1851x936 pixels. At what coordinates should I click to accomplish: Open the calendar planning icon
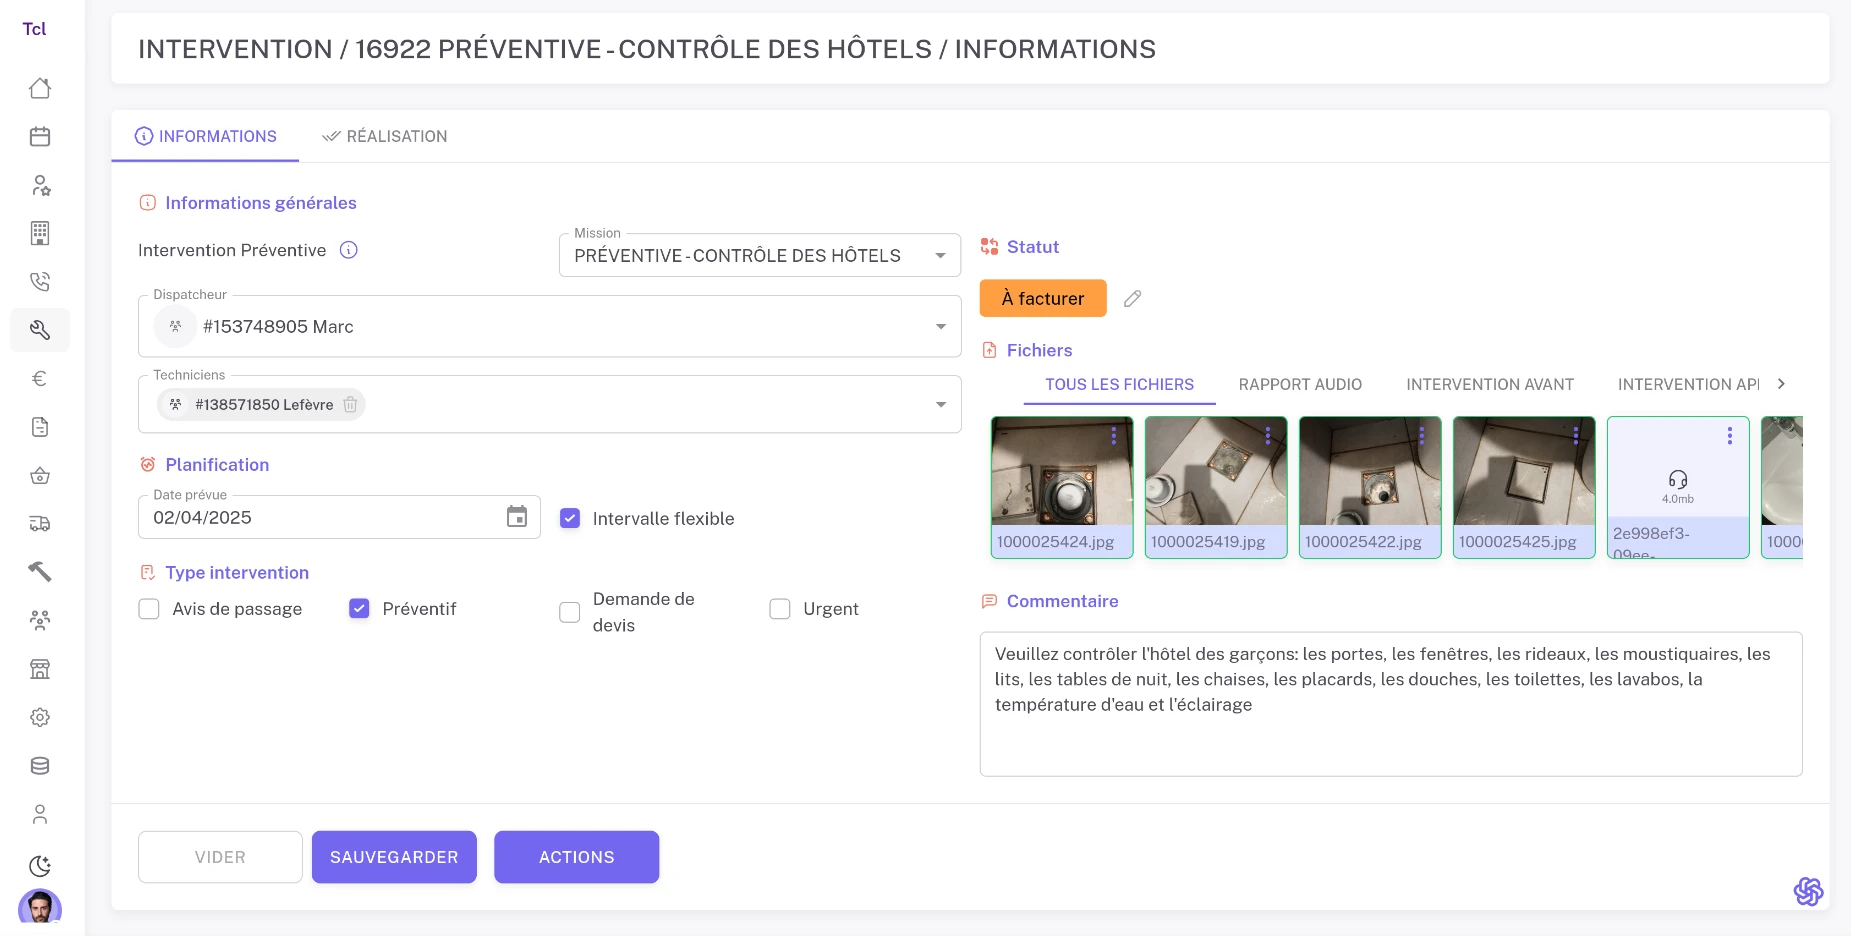coord(39,136)
